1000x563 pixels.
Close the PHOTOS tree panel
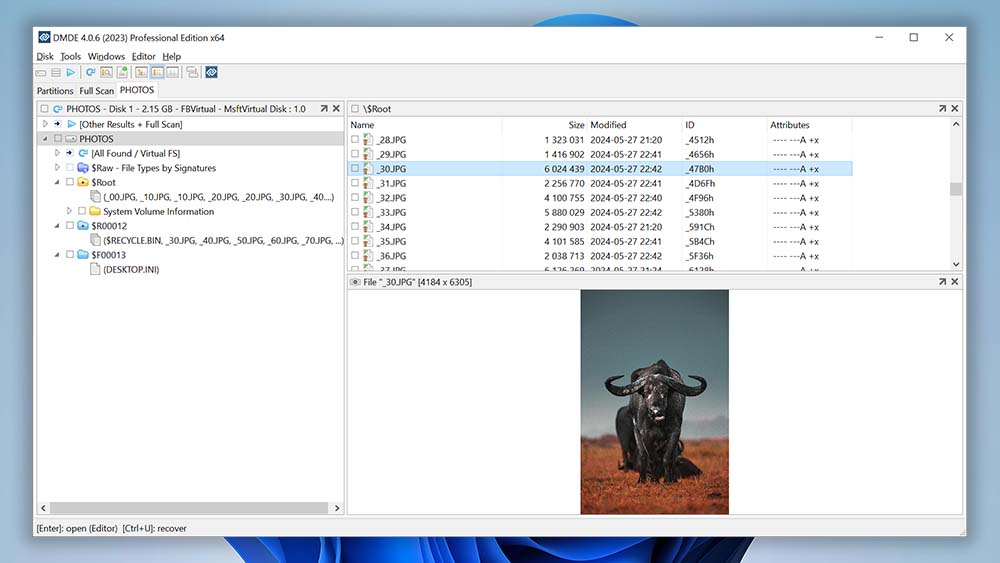tap(336, 109)
